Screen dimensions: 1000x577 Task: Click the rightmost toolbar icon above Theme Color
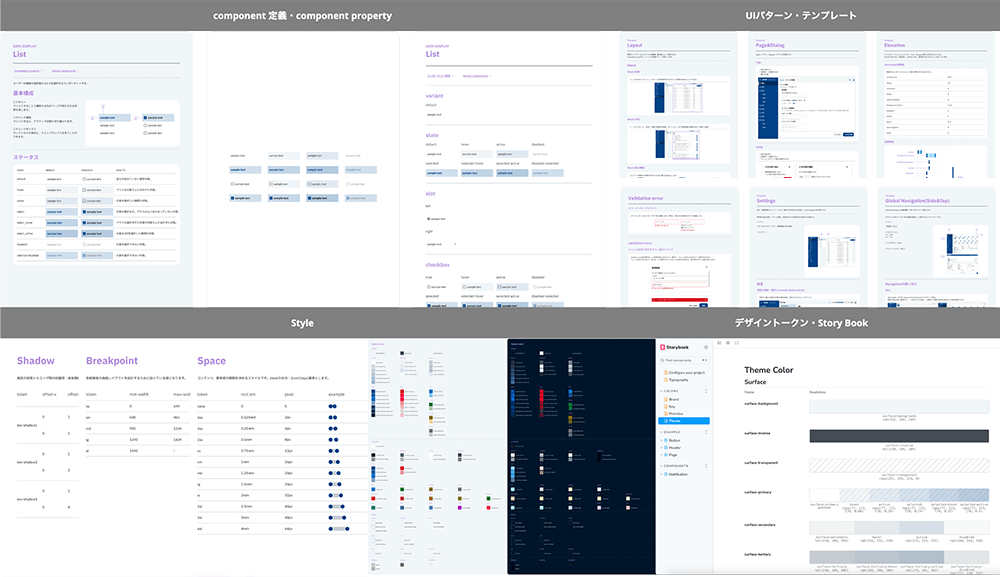tap(737, 343)
